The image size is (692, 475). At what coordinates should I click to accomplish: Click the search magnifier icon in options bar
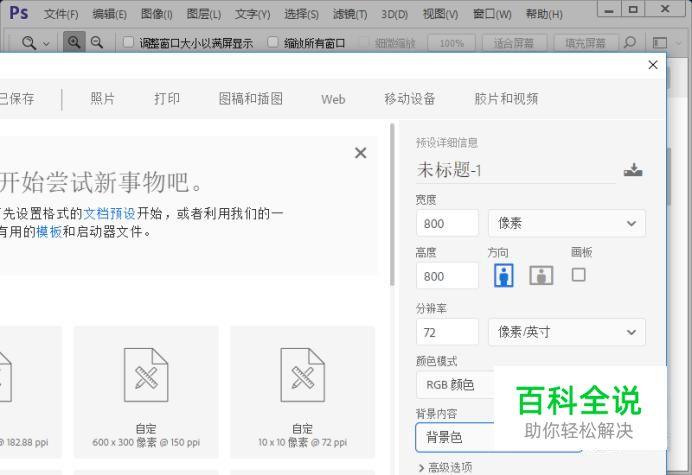pos(630,42)
